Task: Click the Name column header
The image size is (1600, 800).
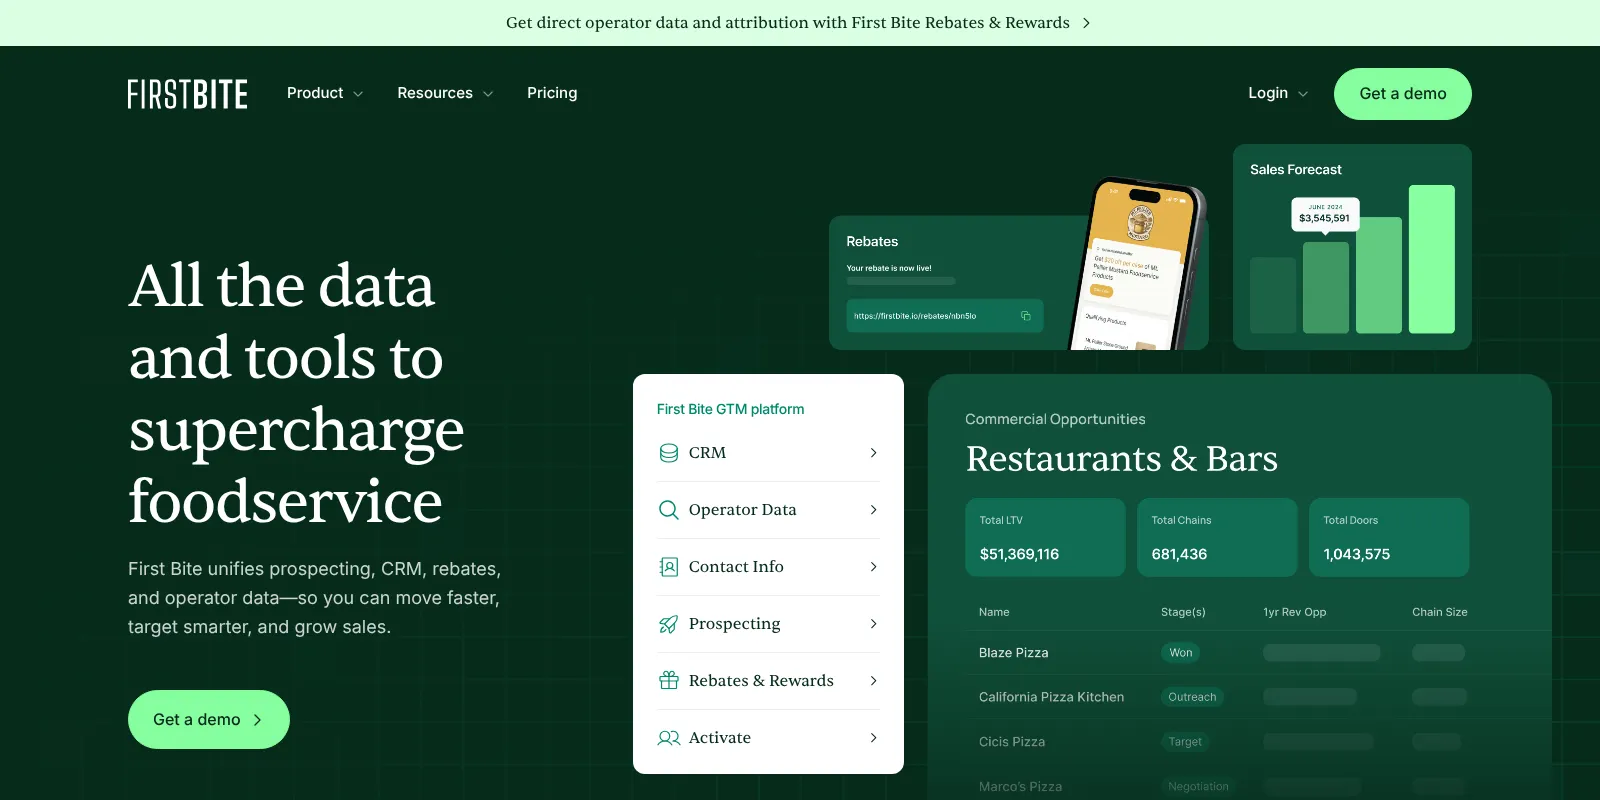Action: pyautogui.click(x=994, y=612)
